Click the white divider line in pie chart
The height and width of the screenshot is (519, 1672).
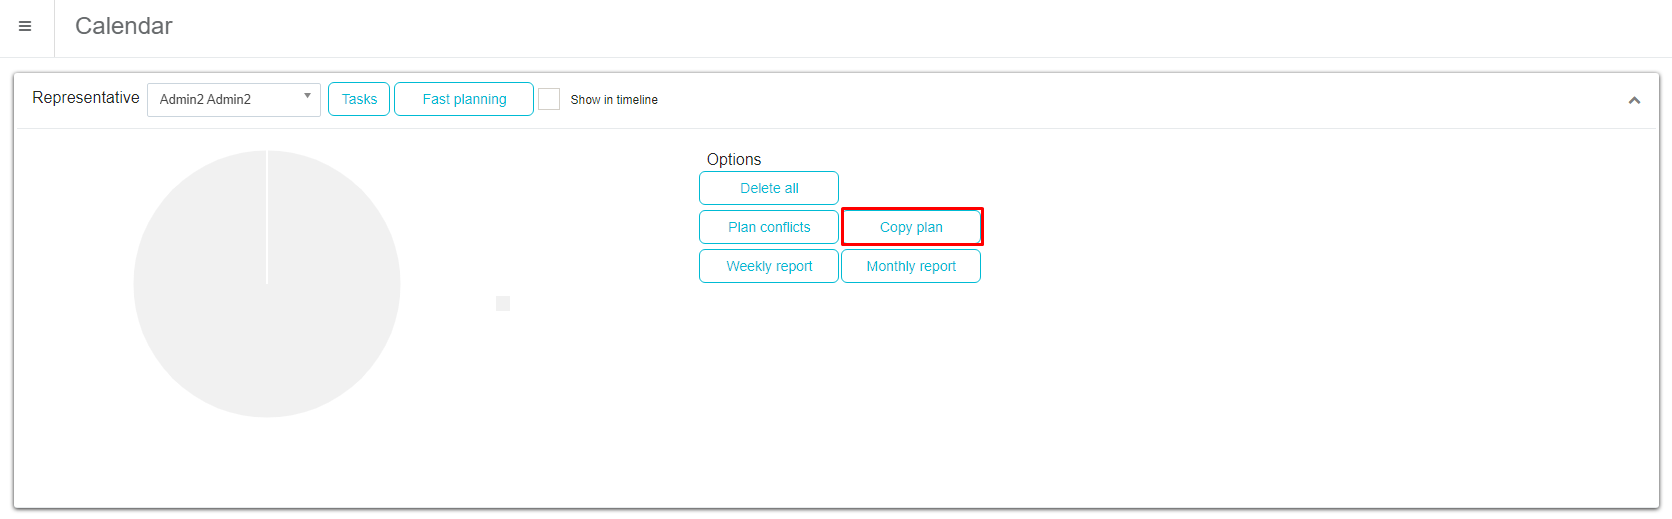pyautogui.click(x=267, y=218)
